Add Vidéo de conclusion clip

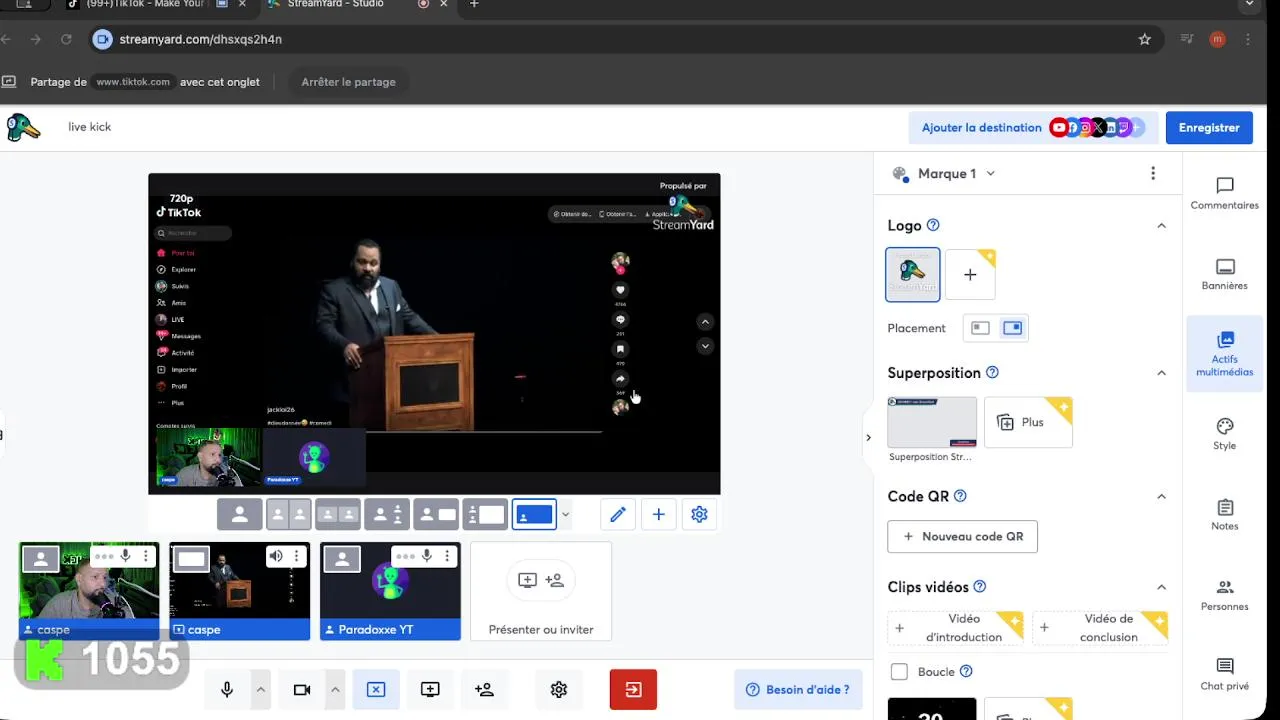pyautogui.click(x=1100, y=628)
